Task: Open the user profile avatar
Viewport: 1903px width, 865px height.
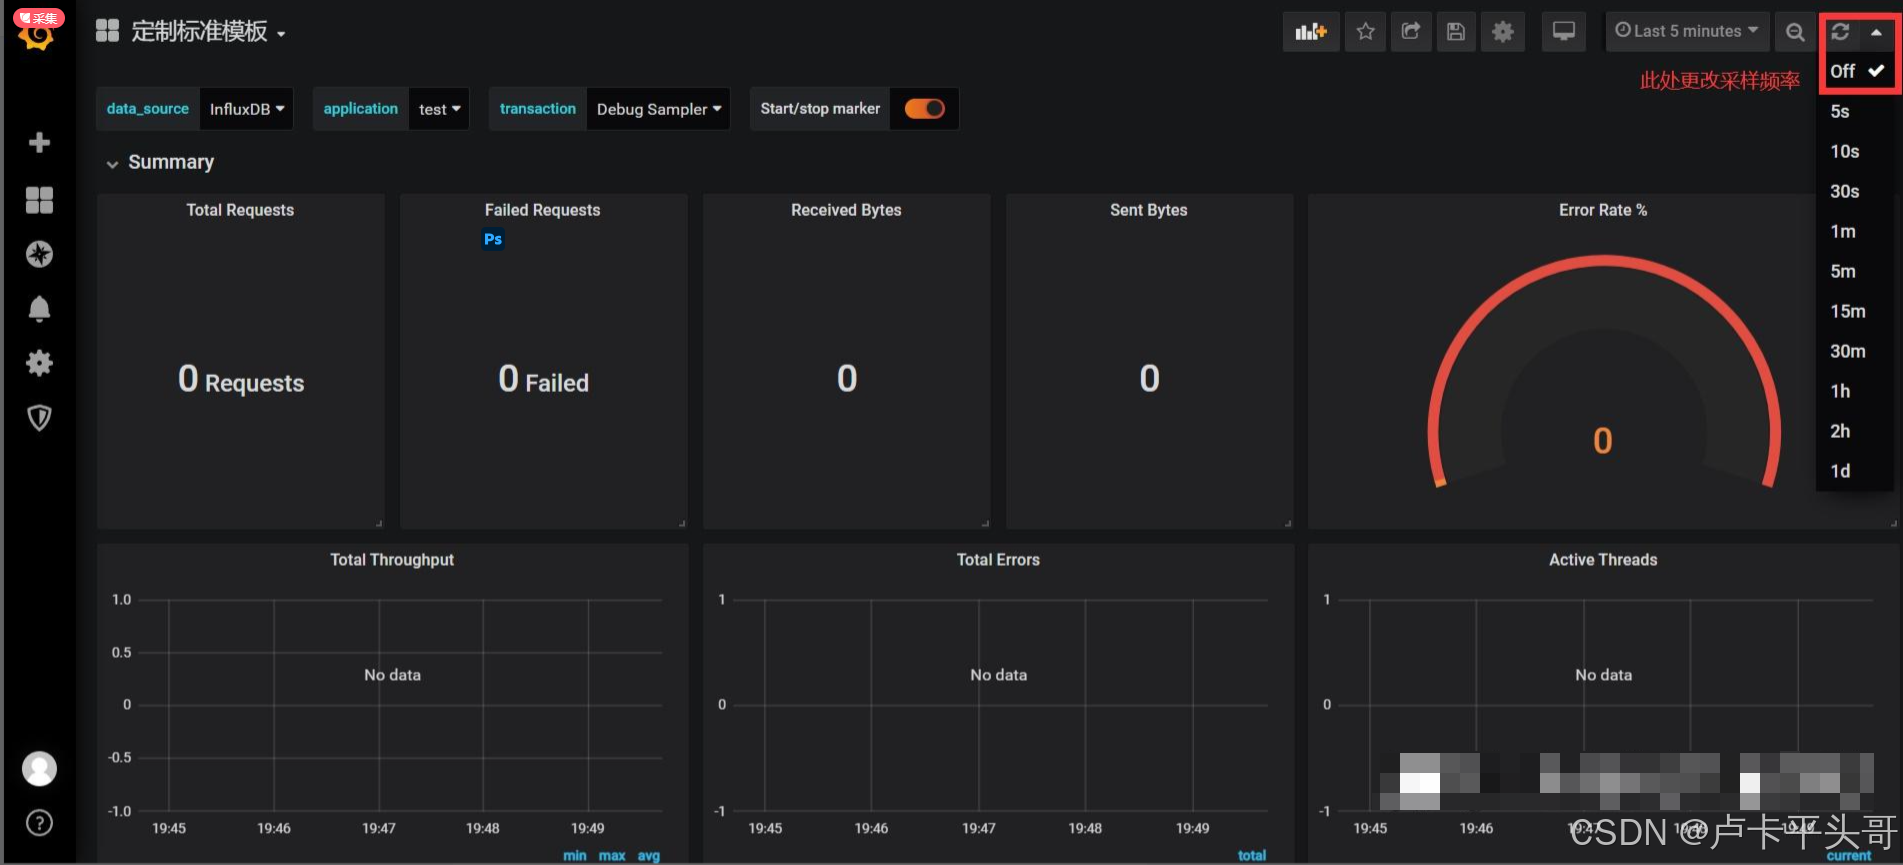Action: (x=39, y=769)
